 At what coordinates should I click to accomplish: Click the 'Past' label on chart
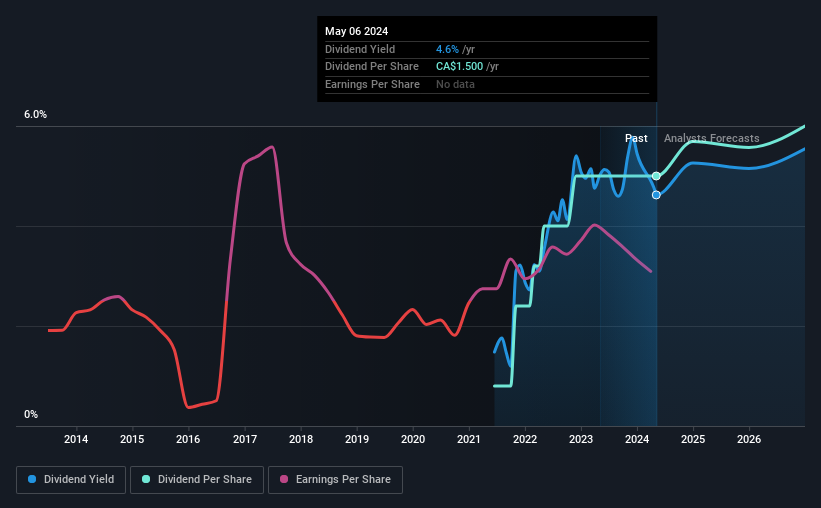pos(636,138)
